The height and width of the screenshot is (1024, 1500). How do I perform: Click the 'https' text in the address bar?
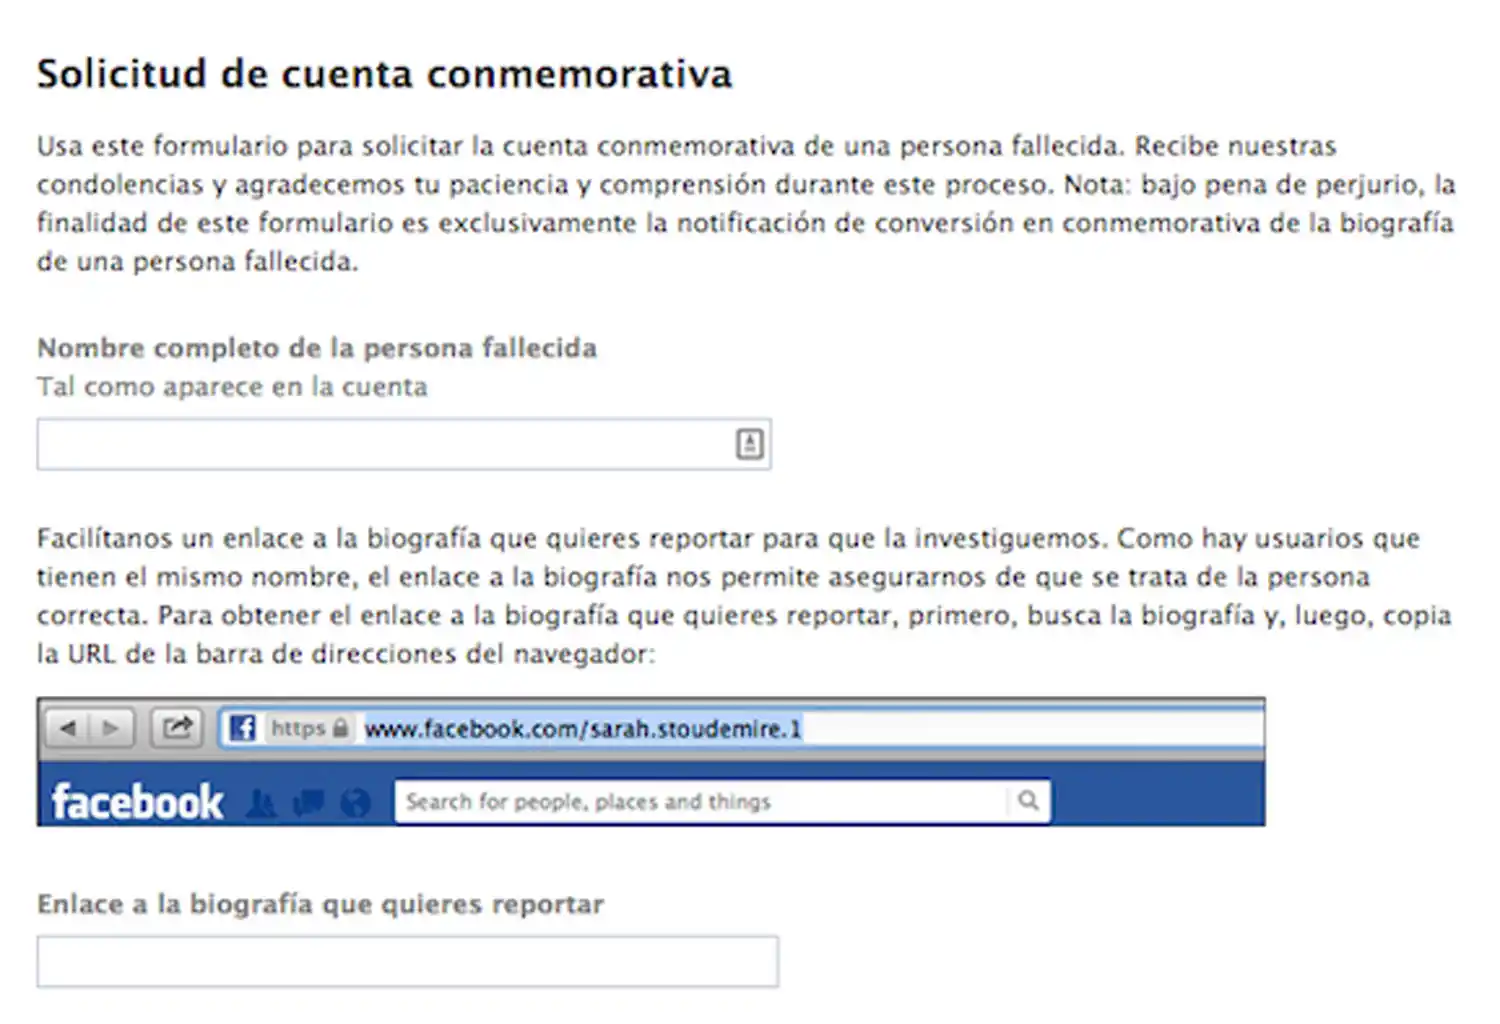coord(300,728)
